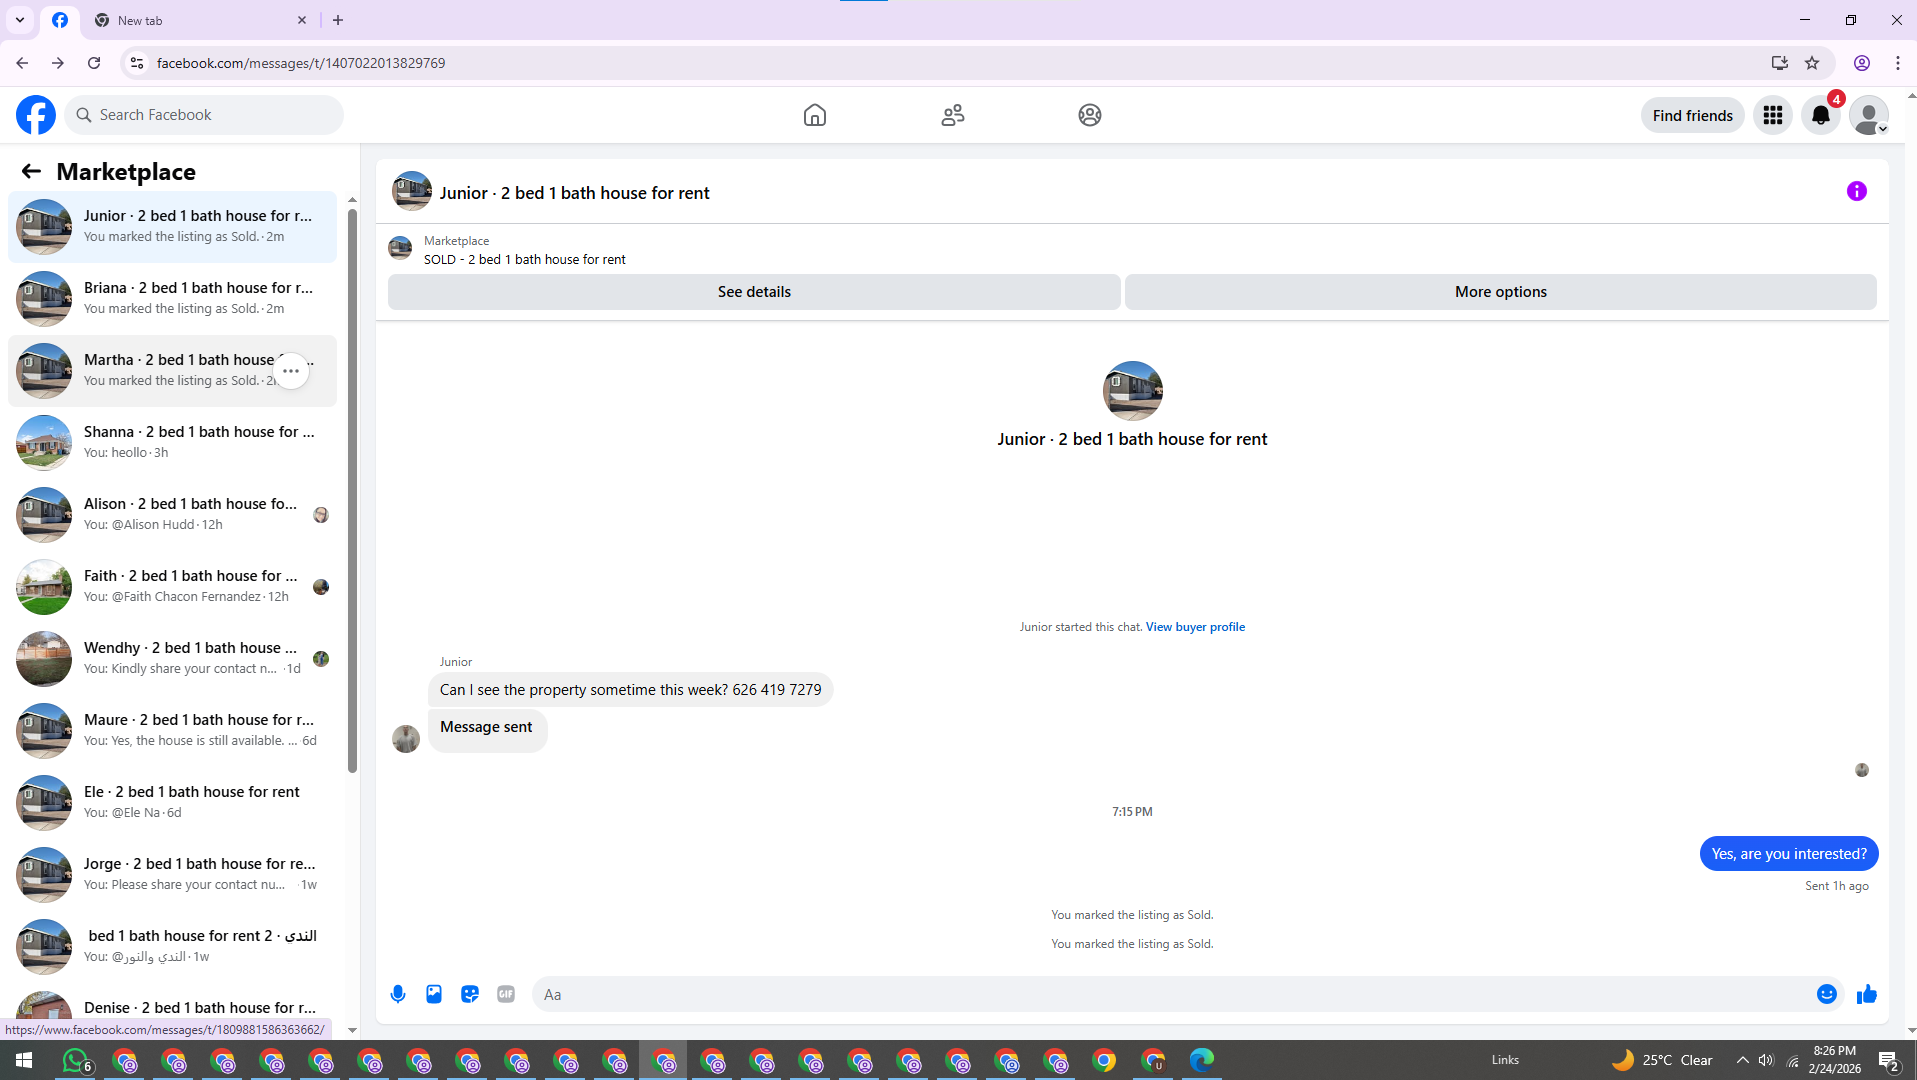This screenshot has width=1917, height=1080.
Task: Open Briana conversation in the list
Action: (172, 299)
